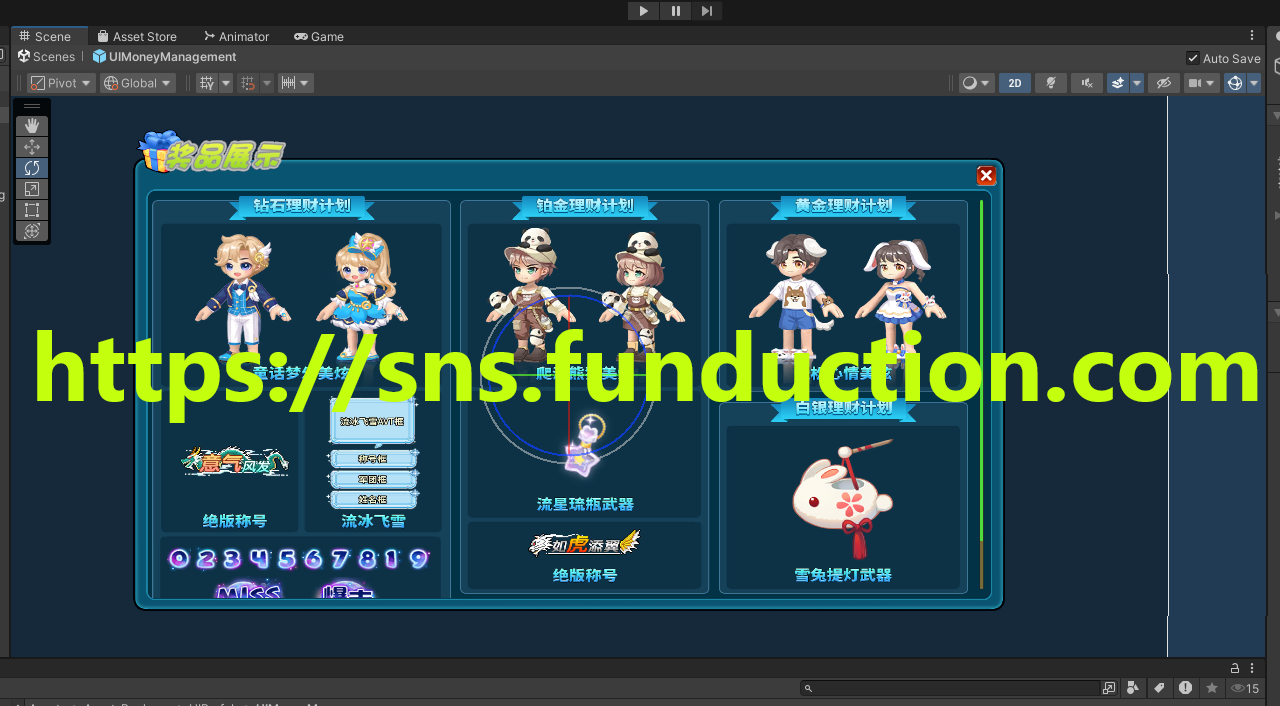
Task: Go back to Scenes breadcrumb
Action: click(46, 57)
